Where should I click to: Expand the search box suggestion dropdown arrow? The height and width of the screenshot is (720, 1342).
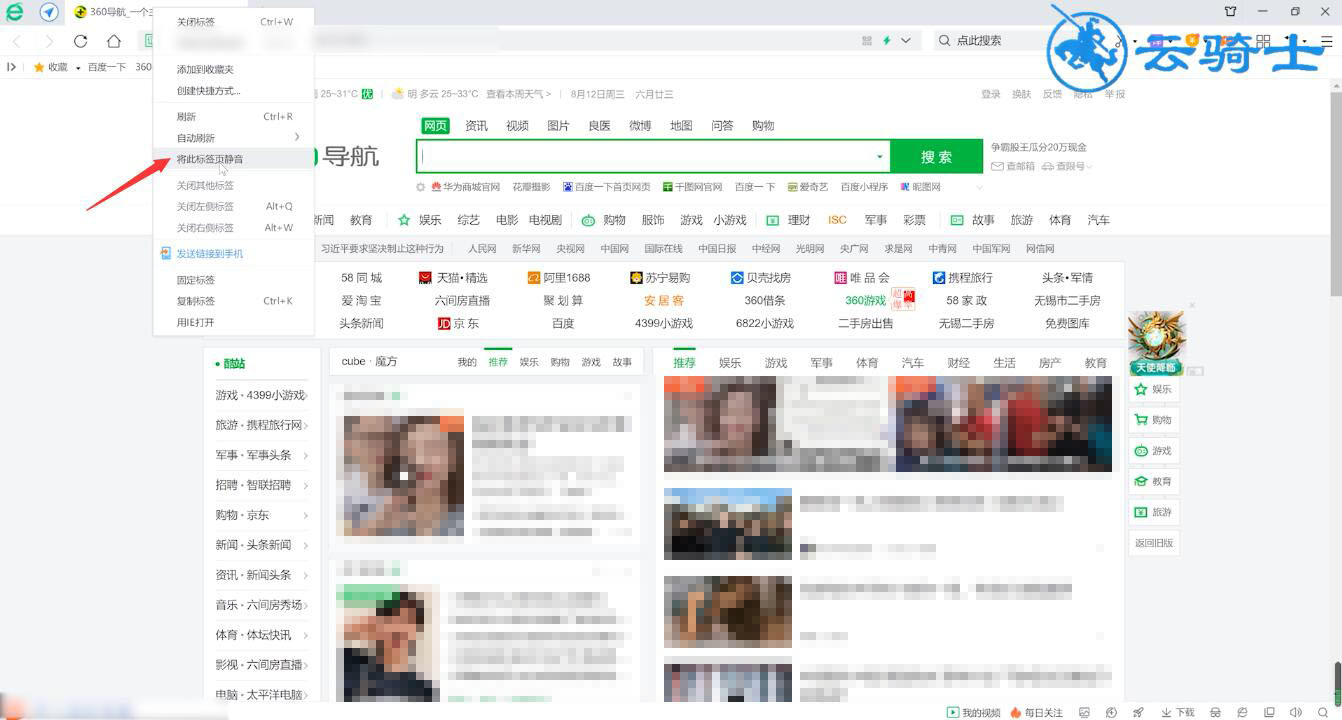(x=880, y=157)
